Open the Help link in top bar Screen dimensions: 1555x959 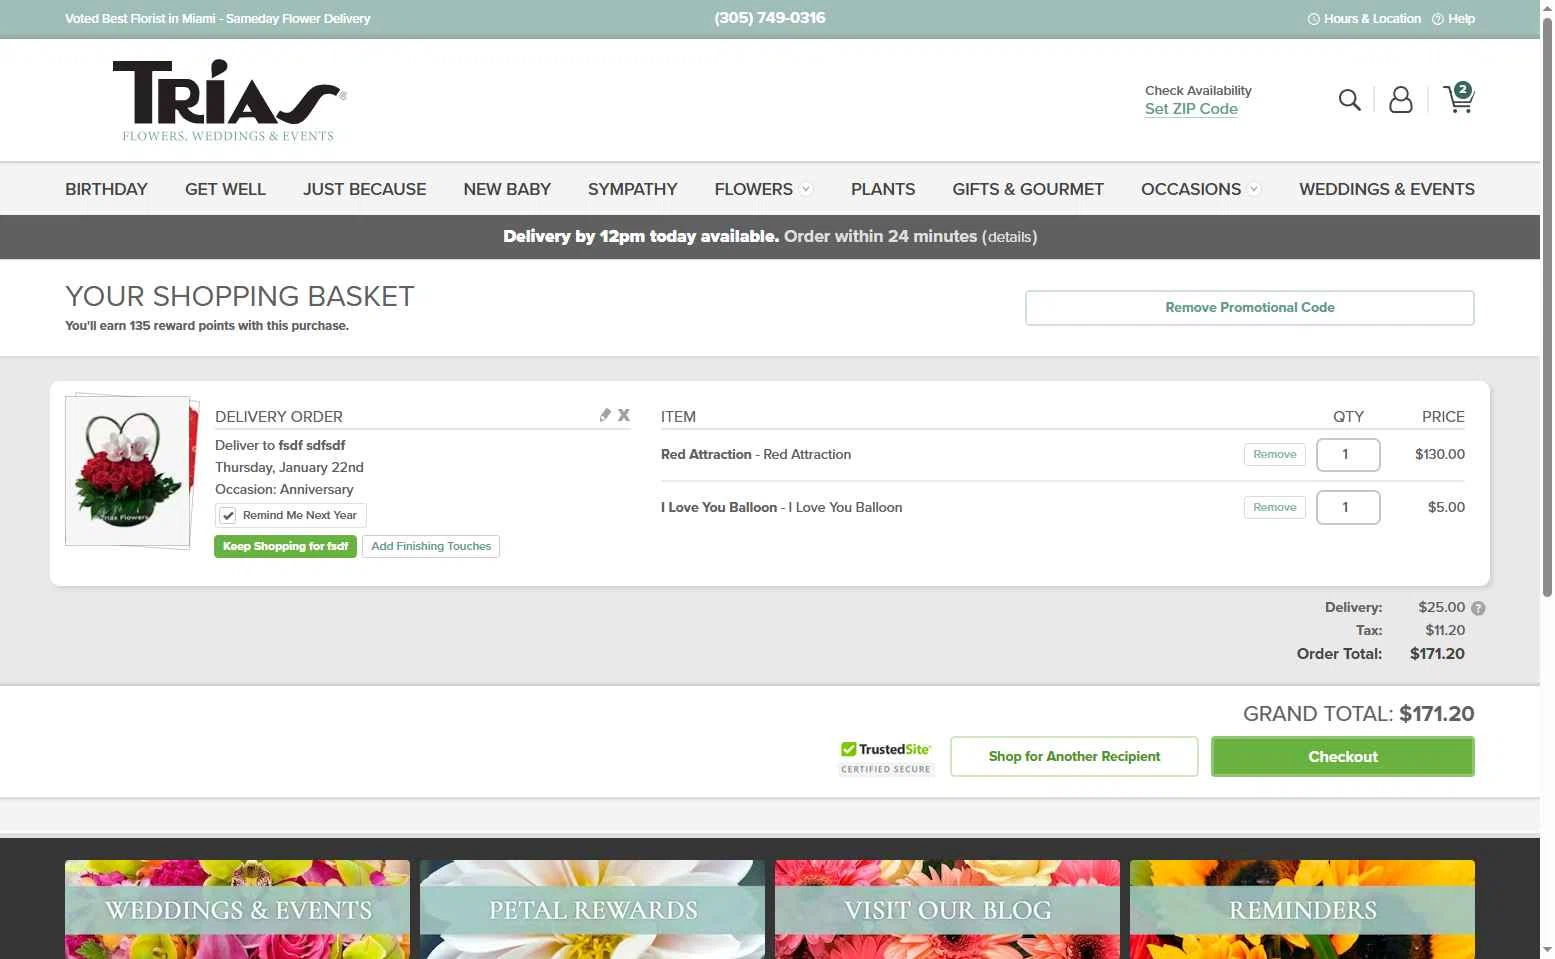point(1453,19)
